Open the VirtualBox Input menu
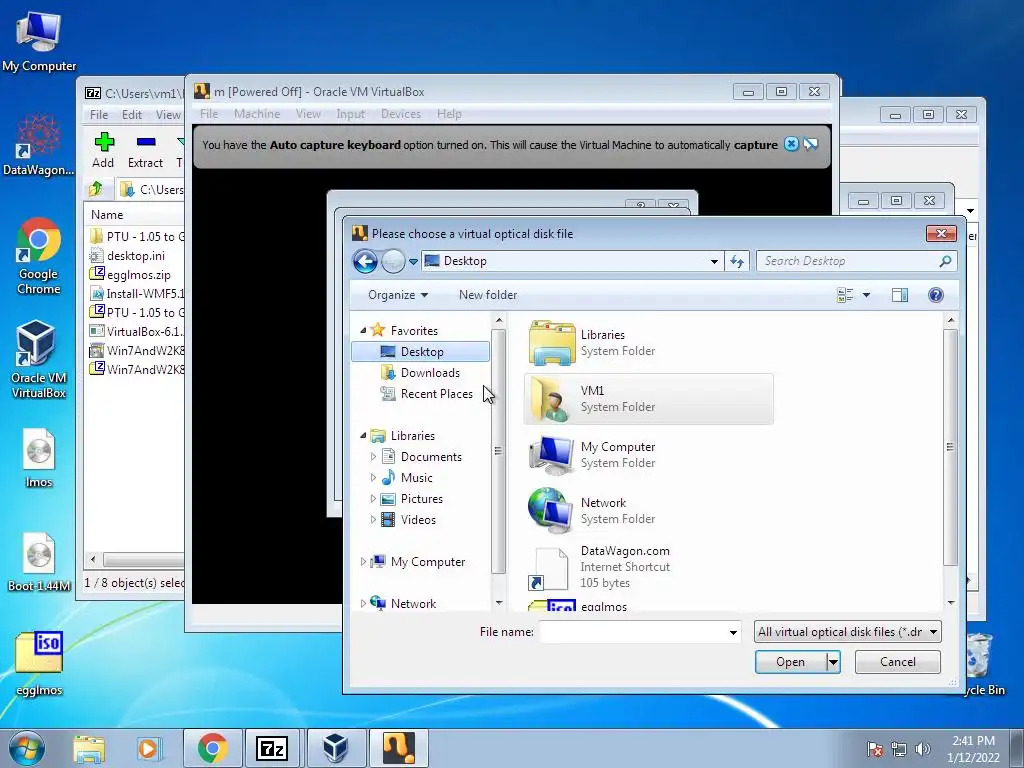 point(350,114)
